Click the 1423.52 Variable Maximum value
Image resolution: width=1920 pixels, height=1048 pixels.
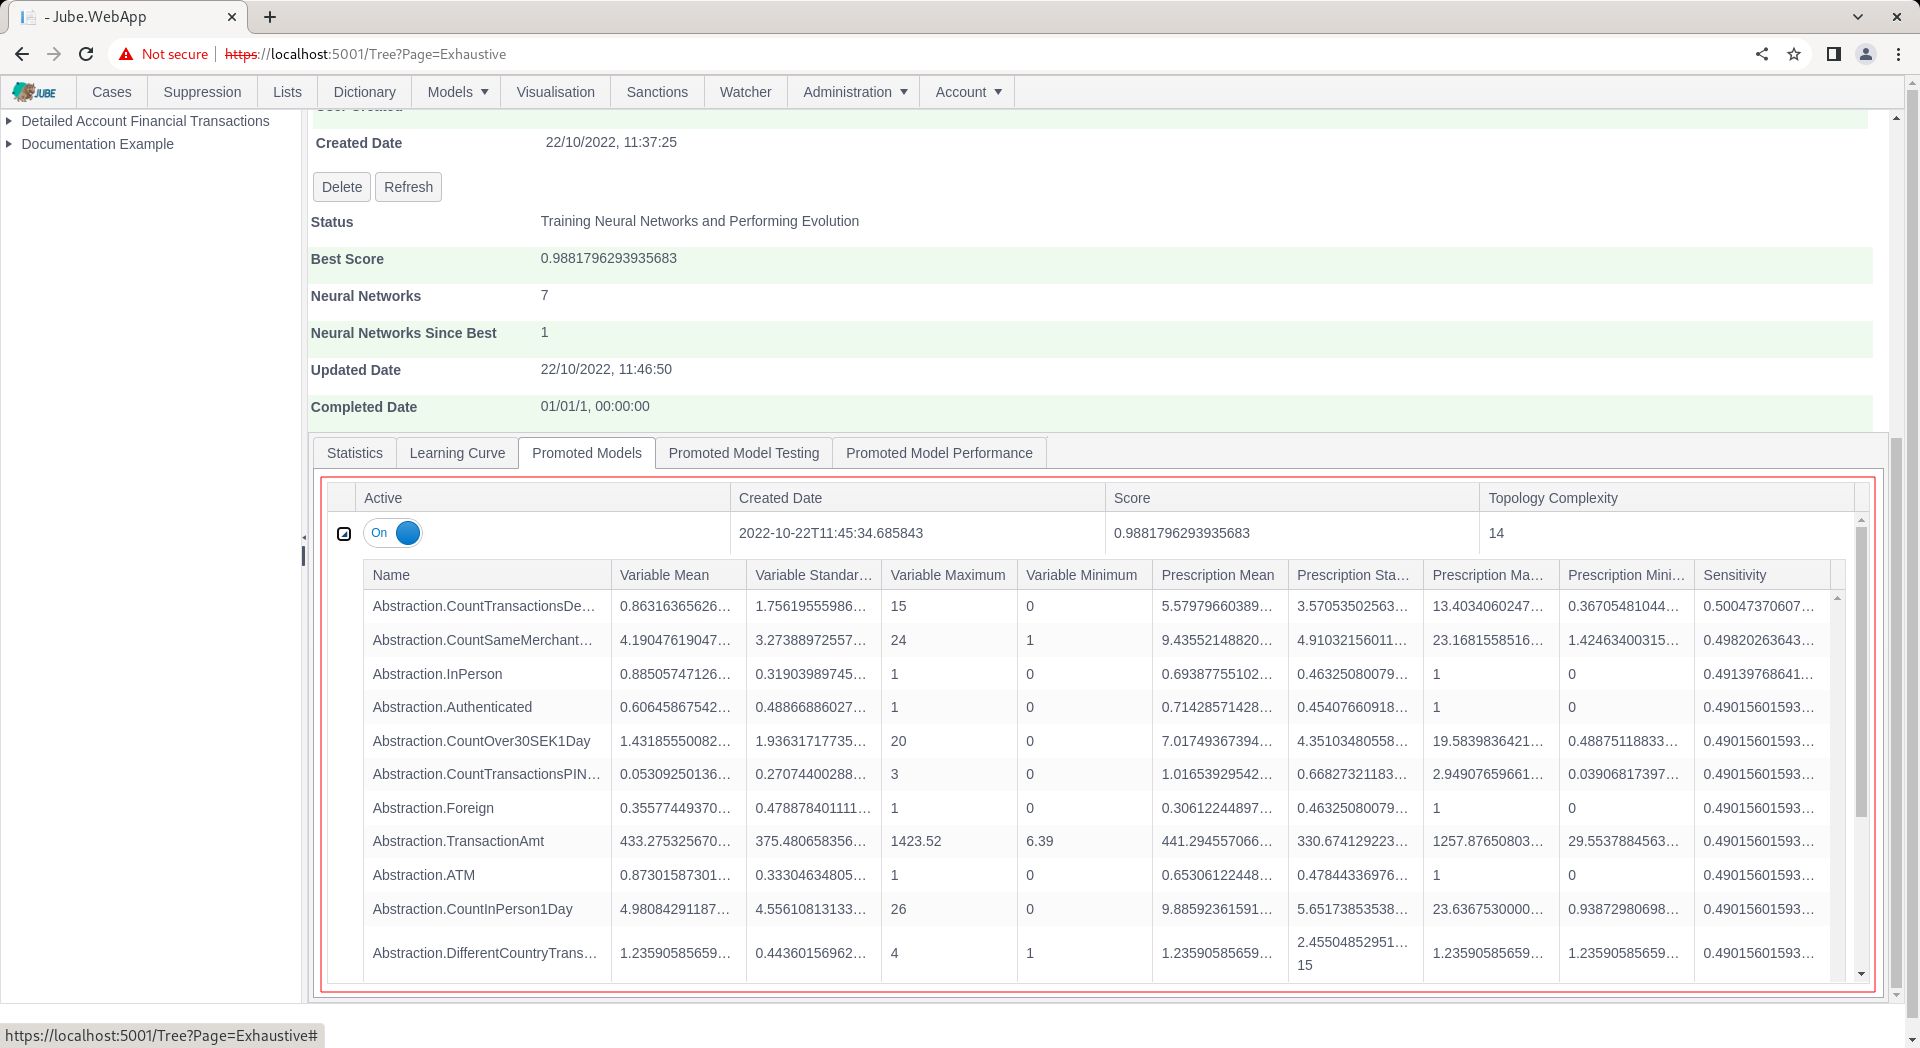coord(916,841)
